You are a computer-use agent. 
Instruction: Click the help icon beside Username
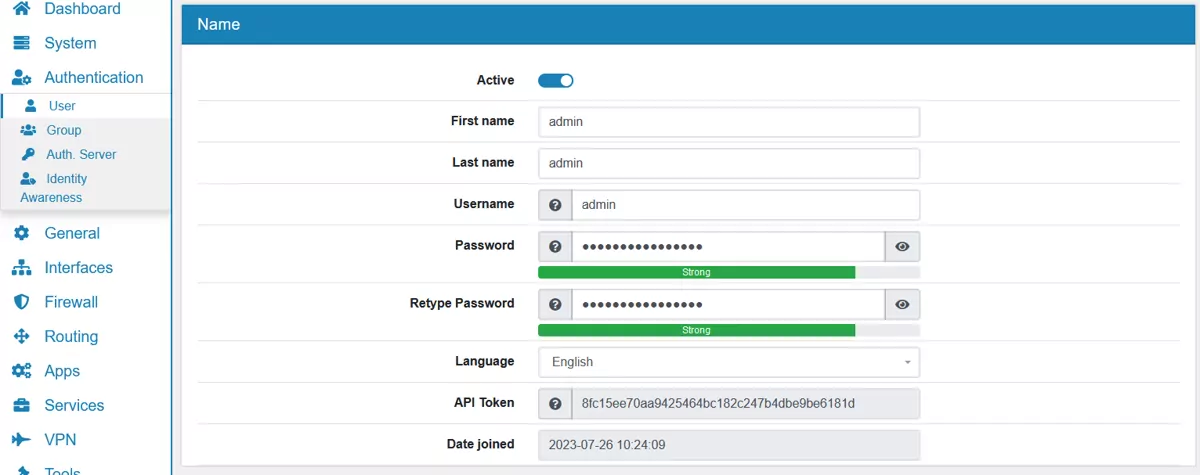[555, 205]
